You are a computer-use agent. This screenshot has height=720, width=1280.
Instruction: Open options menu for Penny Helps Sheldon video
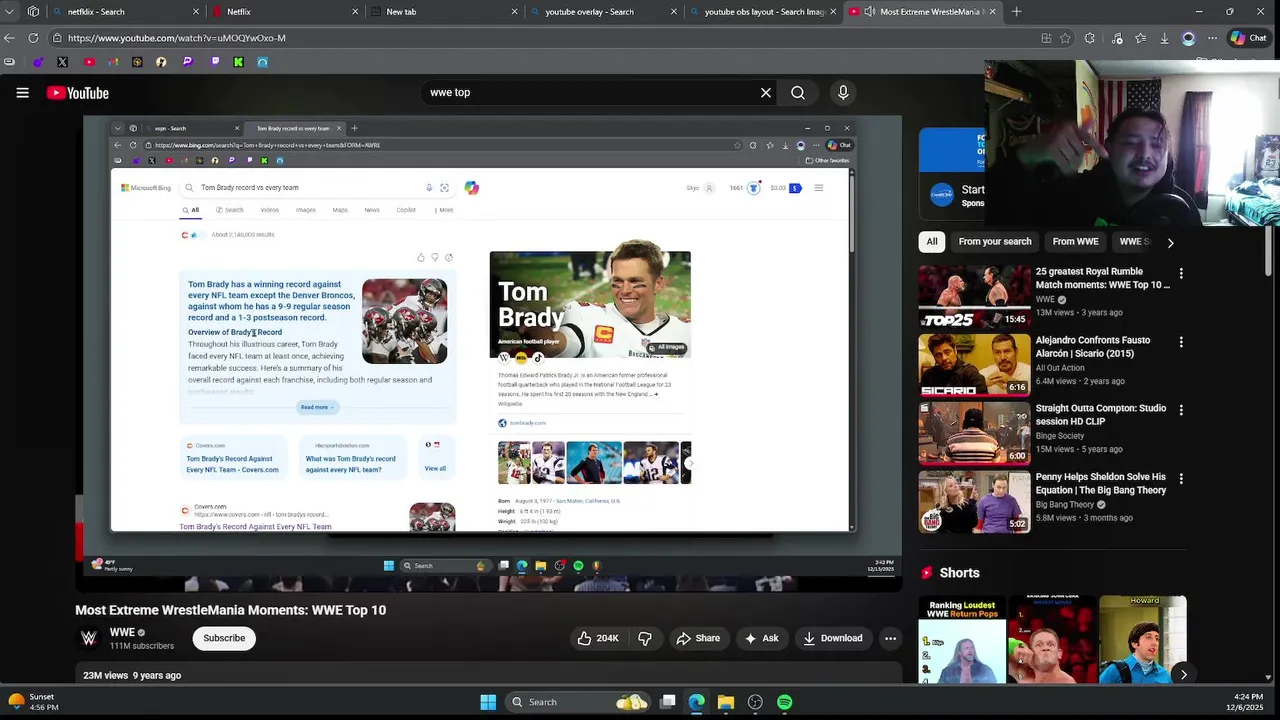click(x=1181, y=479)
